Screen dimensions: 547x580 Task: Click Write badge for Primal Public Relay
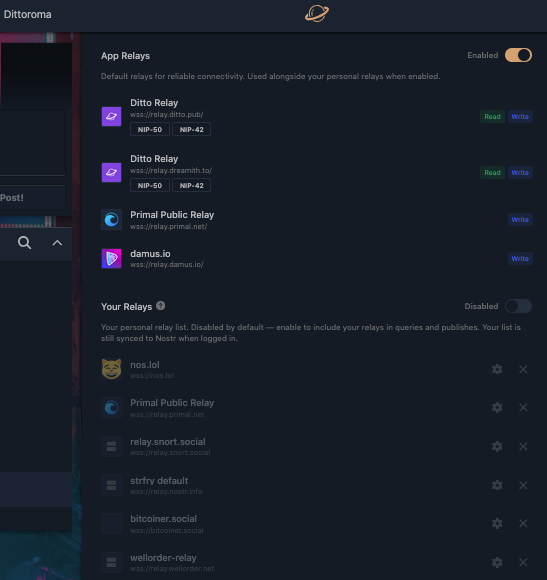pos(520,220)
